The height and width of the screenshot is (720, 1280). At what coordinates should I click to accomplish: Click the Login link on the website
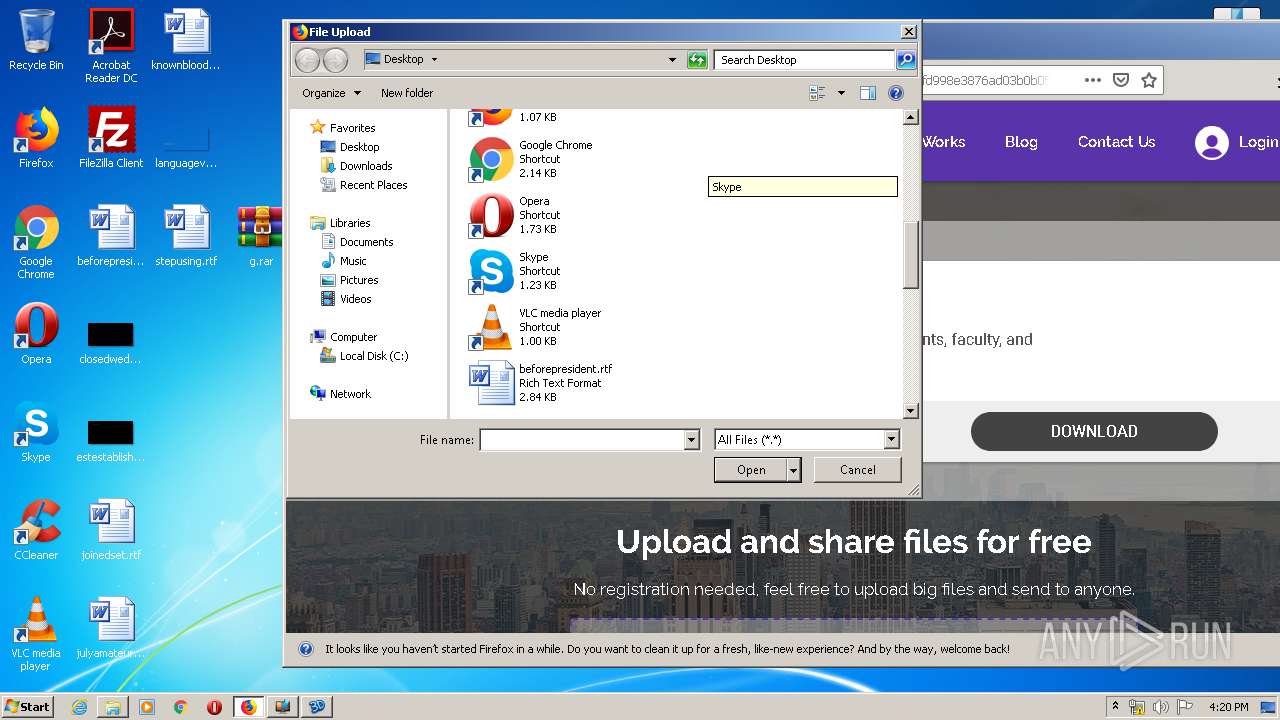pyautogui.click(x=1237, y=142)
